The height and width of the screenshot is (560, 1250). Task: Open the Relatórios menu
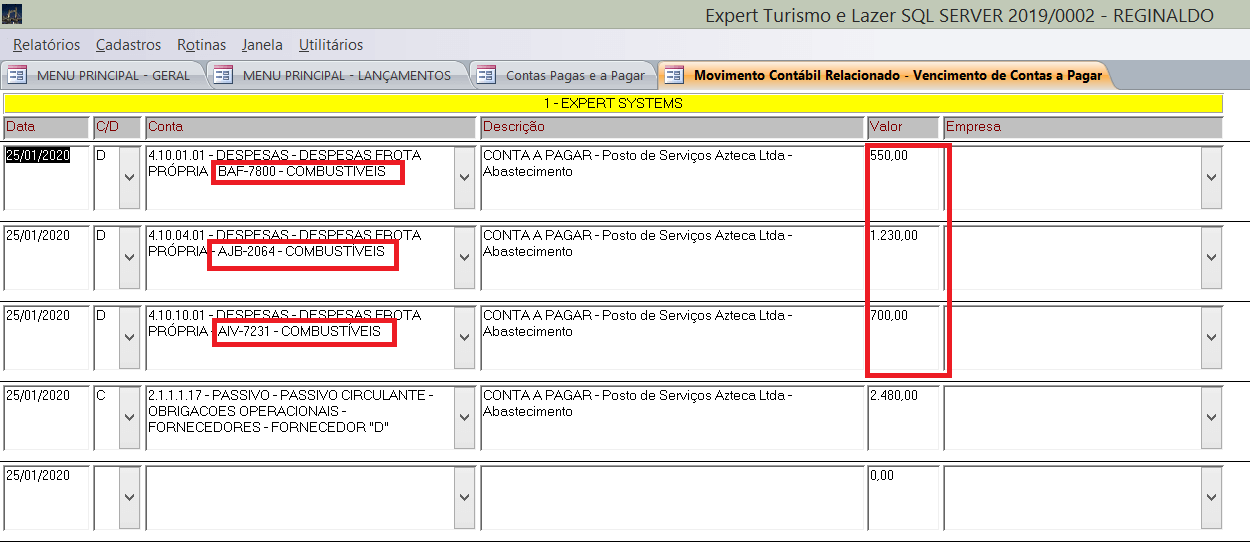(46, 45)
